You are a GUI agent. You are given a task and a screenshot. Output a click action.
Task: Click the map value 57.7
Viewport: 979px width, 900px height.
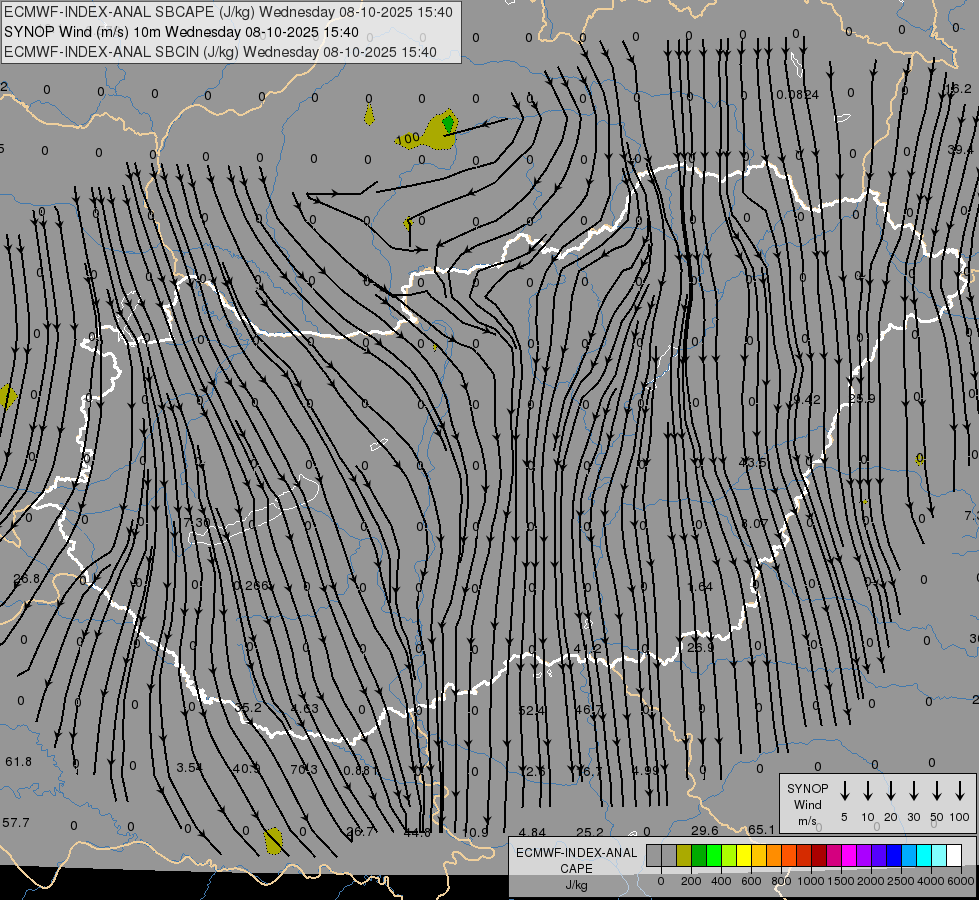(16, 823)
